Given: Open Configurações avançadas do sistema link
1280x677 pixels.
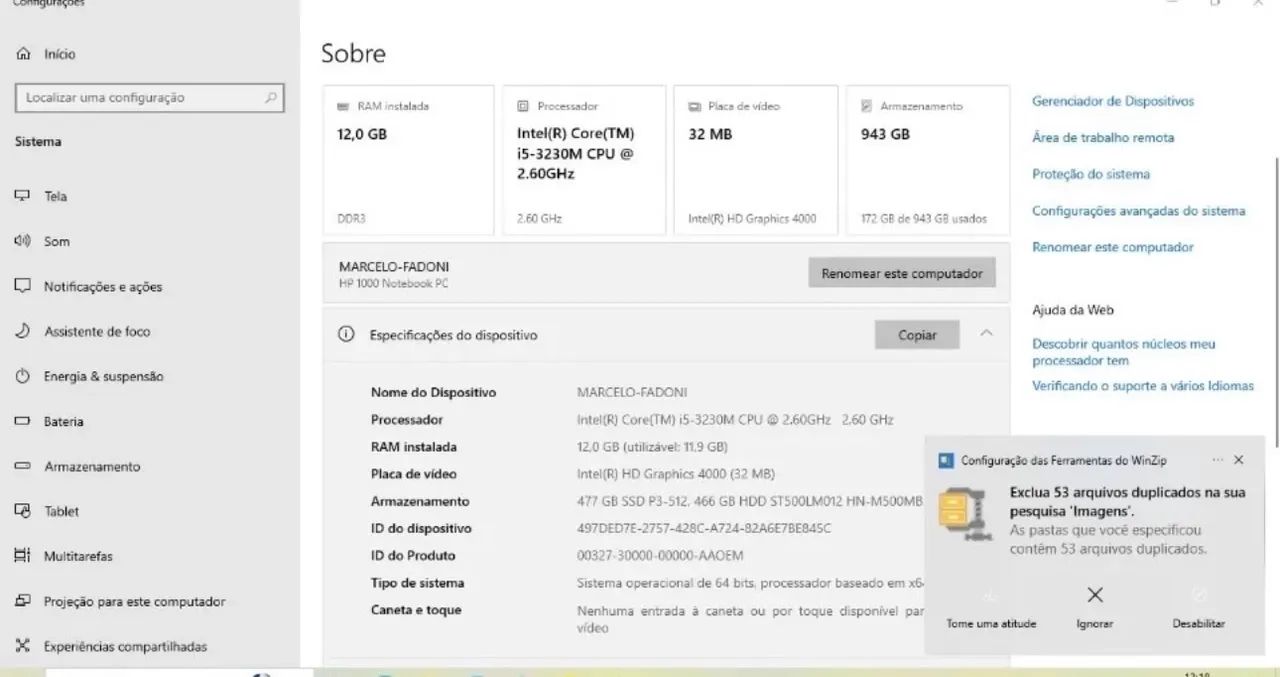Looking at the screenshot, I should (1139, 211).
